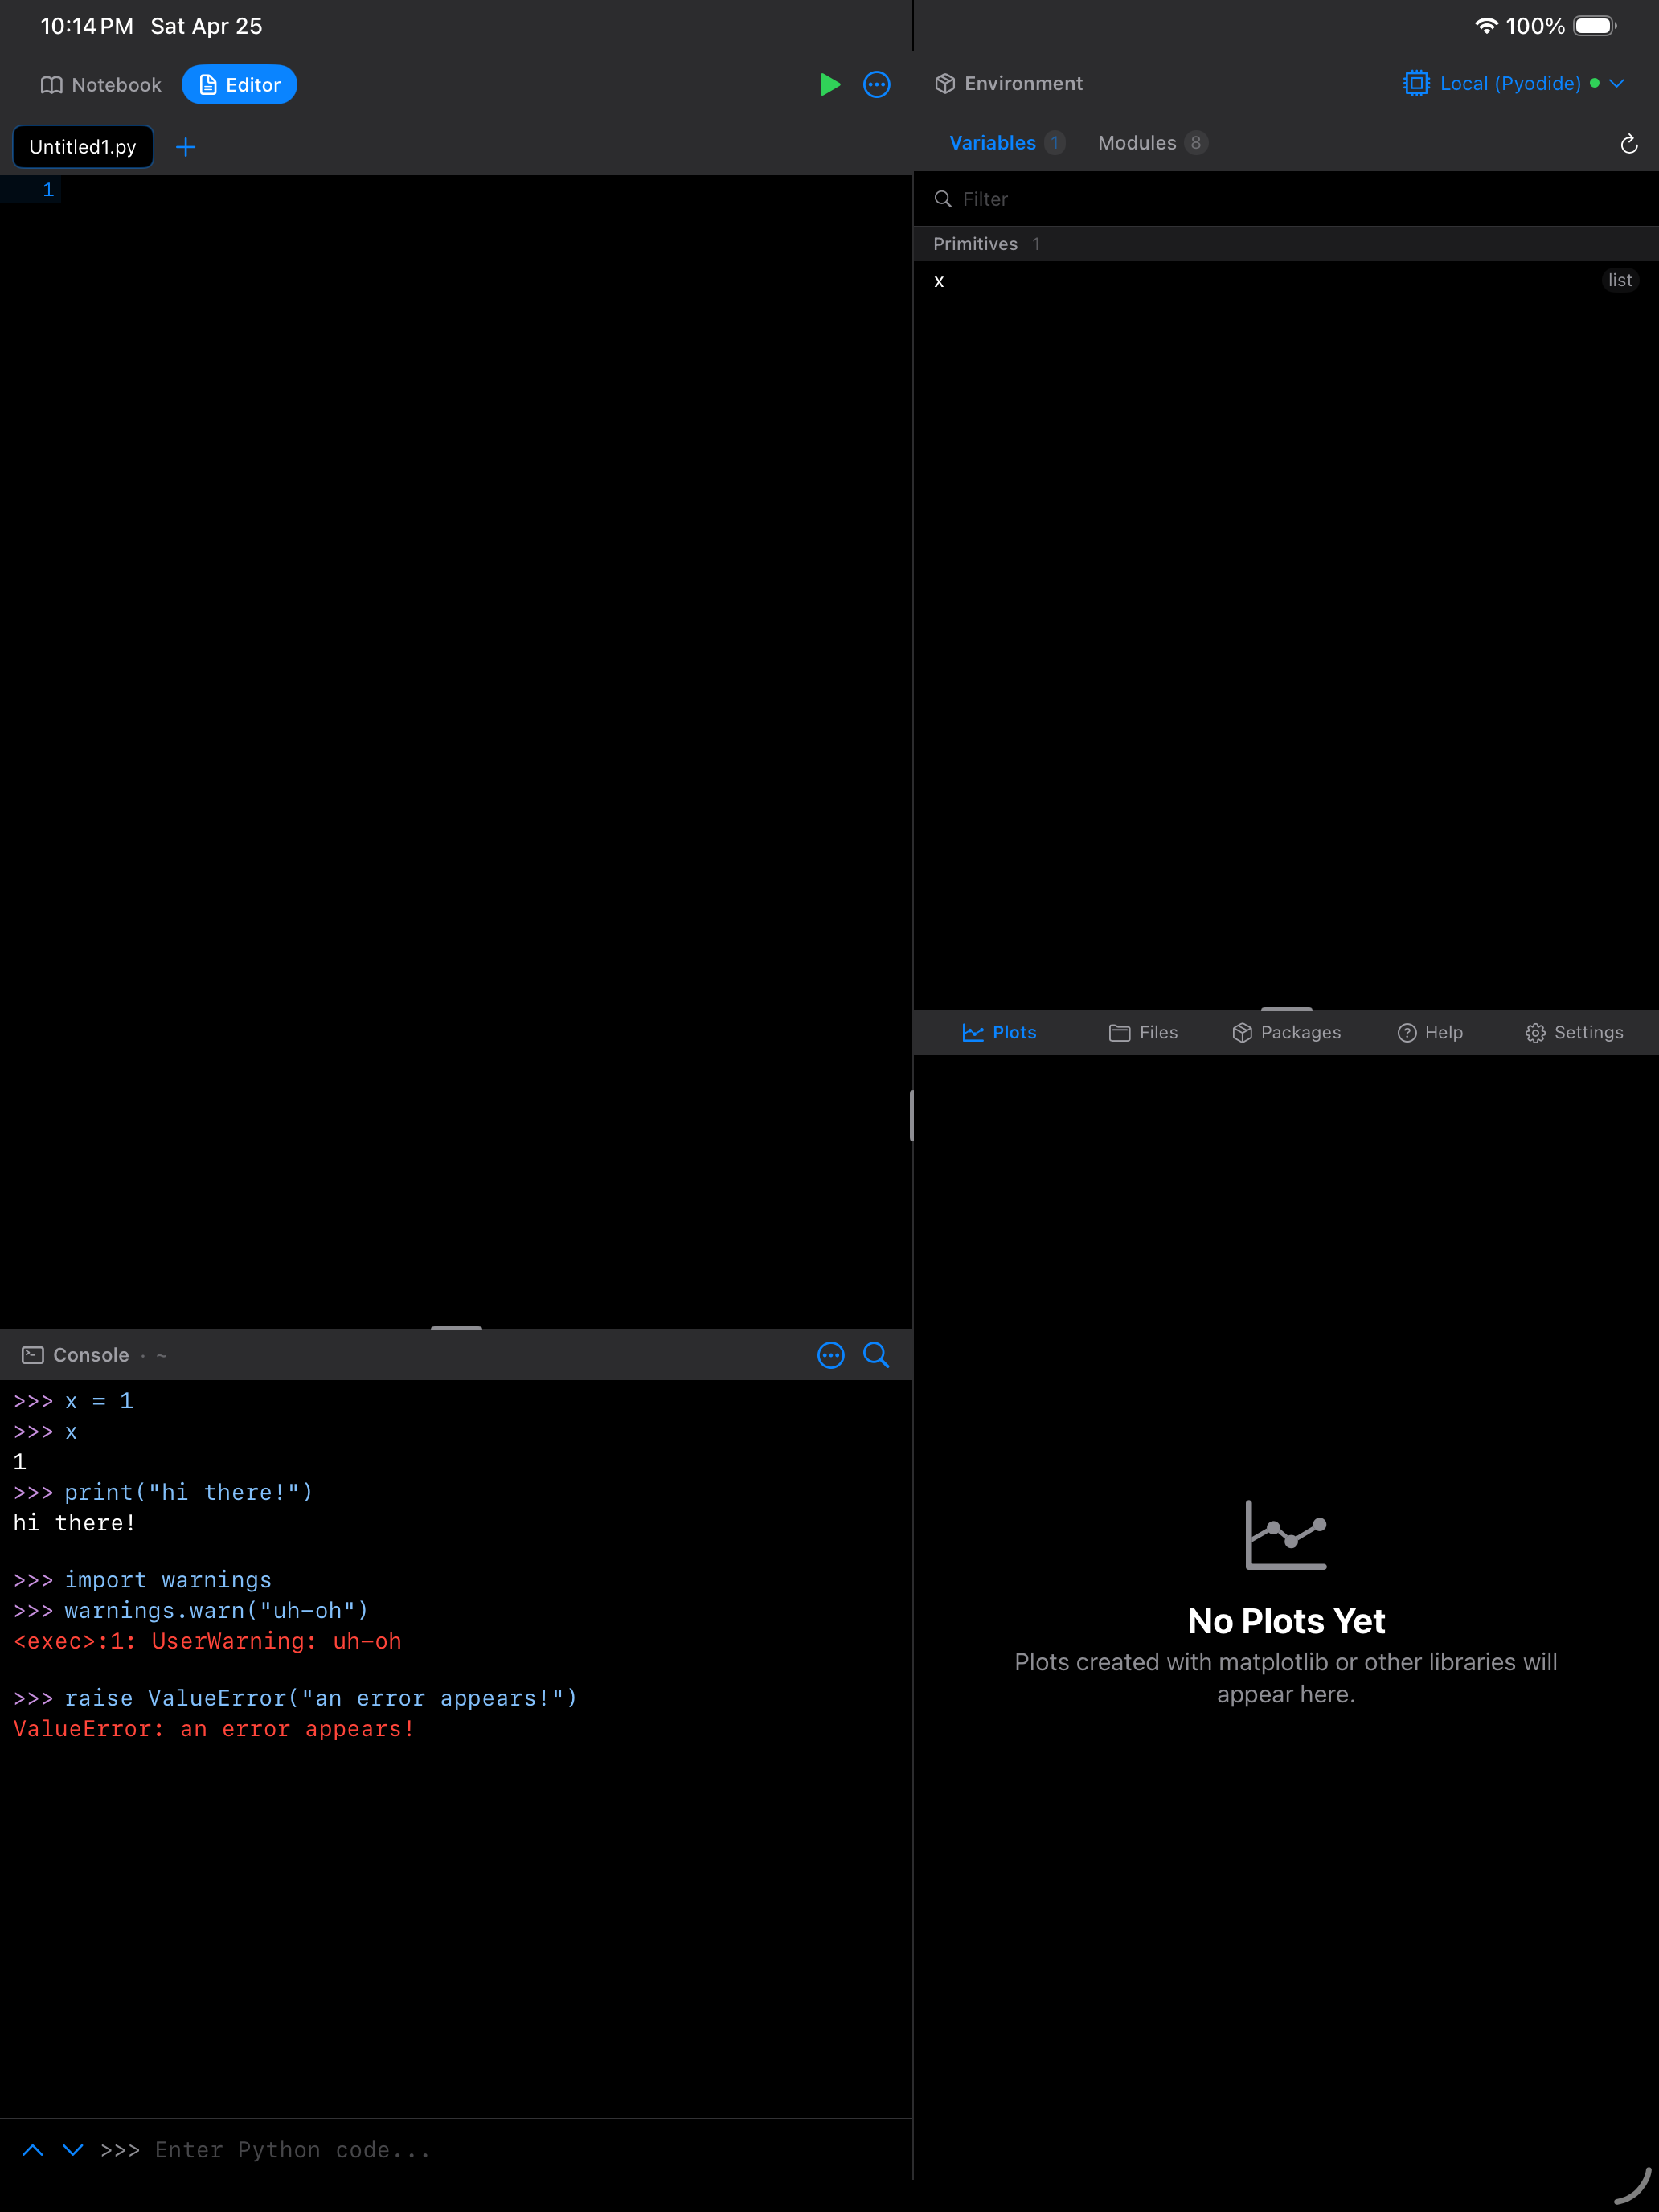Switch to the Plots panel

(x=999, y=1033)
